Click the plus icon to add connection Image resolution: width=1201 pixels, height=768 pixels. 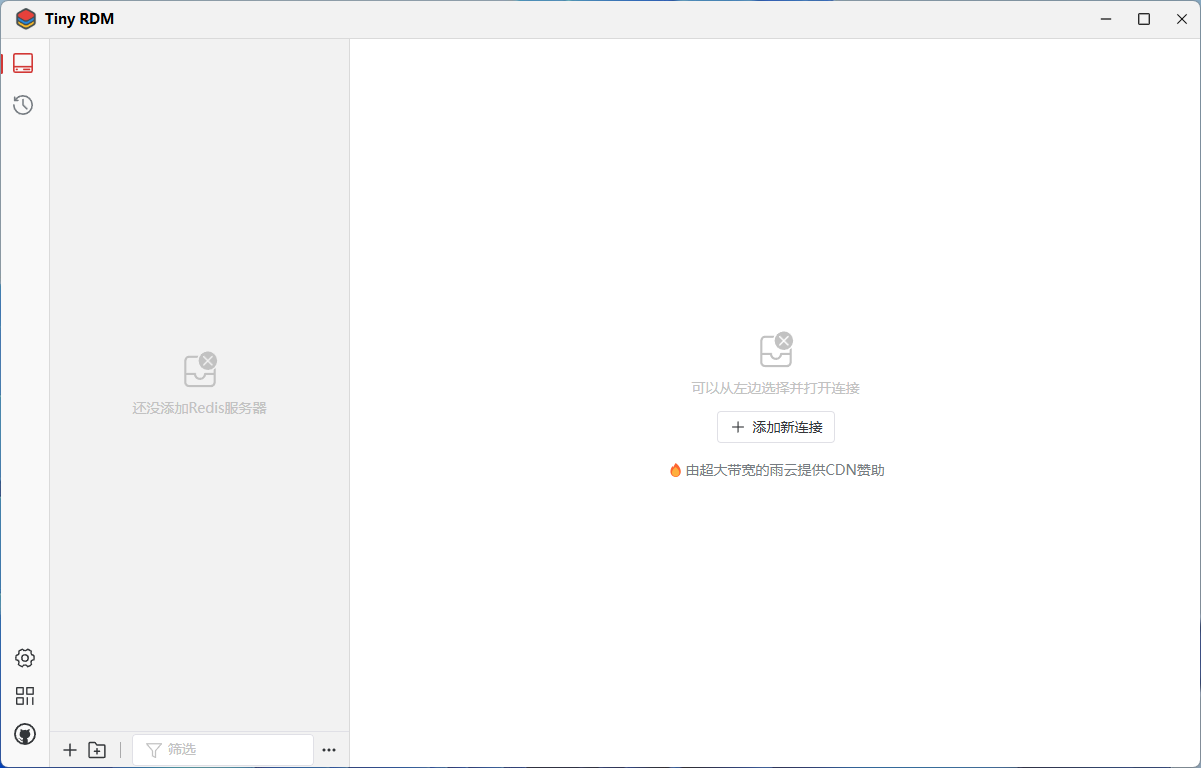[x=70, y=750]
